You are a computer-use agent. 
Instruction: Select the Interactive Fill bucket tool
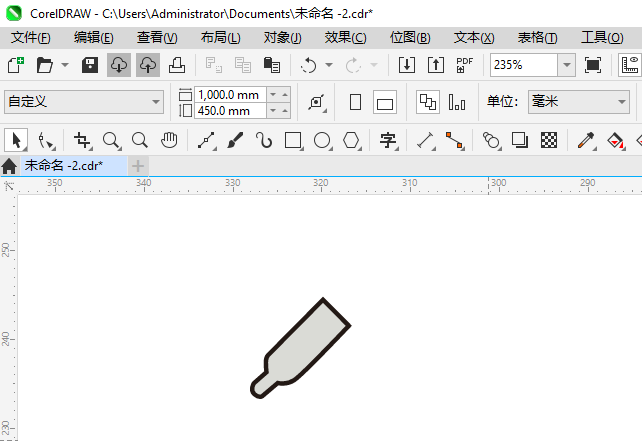click(x=615, y=140)
